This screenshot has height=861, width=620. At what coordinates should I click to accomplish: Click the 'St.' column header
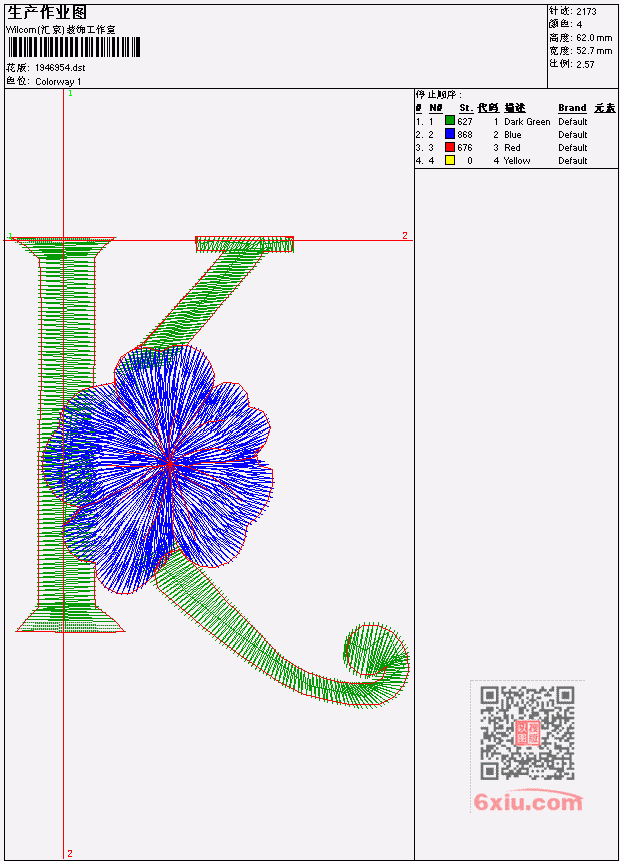(x=466, y=108)
